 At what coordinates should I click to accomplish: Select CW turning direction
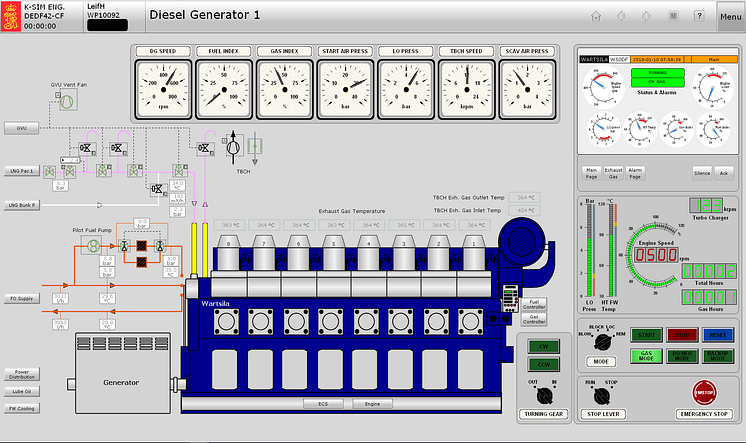point(544,346)
